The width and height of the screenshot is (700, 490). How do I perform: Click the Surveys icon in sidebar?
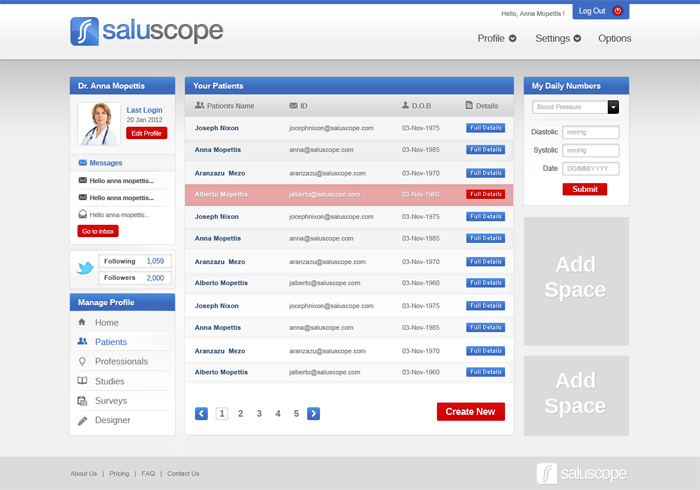(x=82, y=401)
